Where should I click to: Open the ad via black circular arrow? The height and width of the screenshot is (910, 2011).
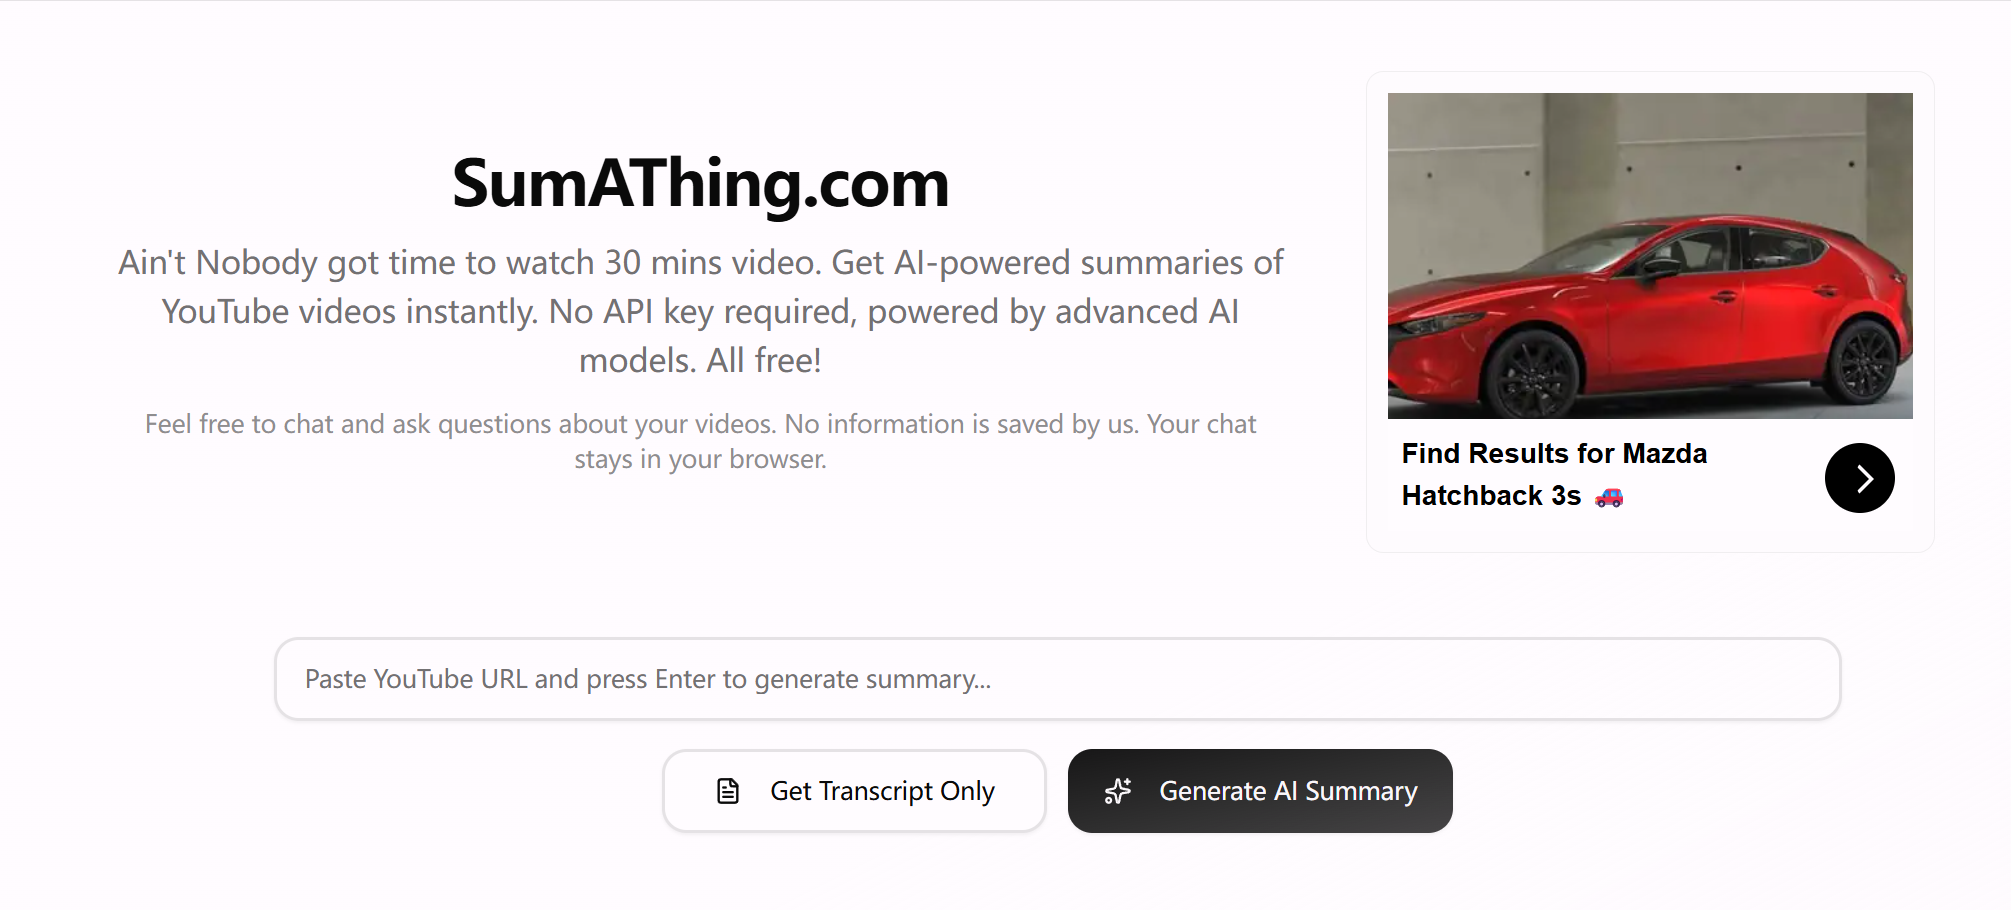tap(1859, 478)
